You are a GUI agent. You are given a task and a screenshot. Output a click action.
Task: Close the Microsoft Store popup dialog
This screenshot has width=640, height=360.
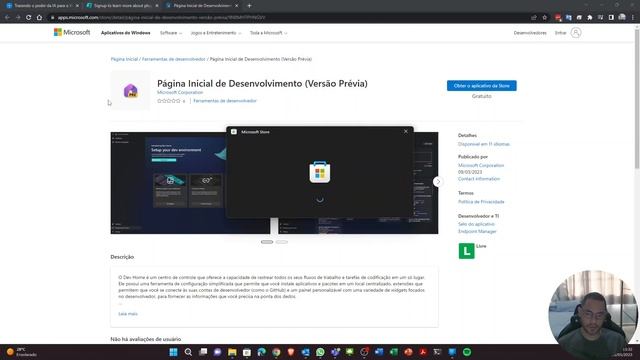[405, 131]
